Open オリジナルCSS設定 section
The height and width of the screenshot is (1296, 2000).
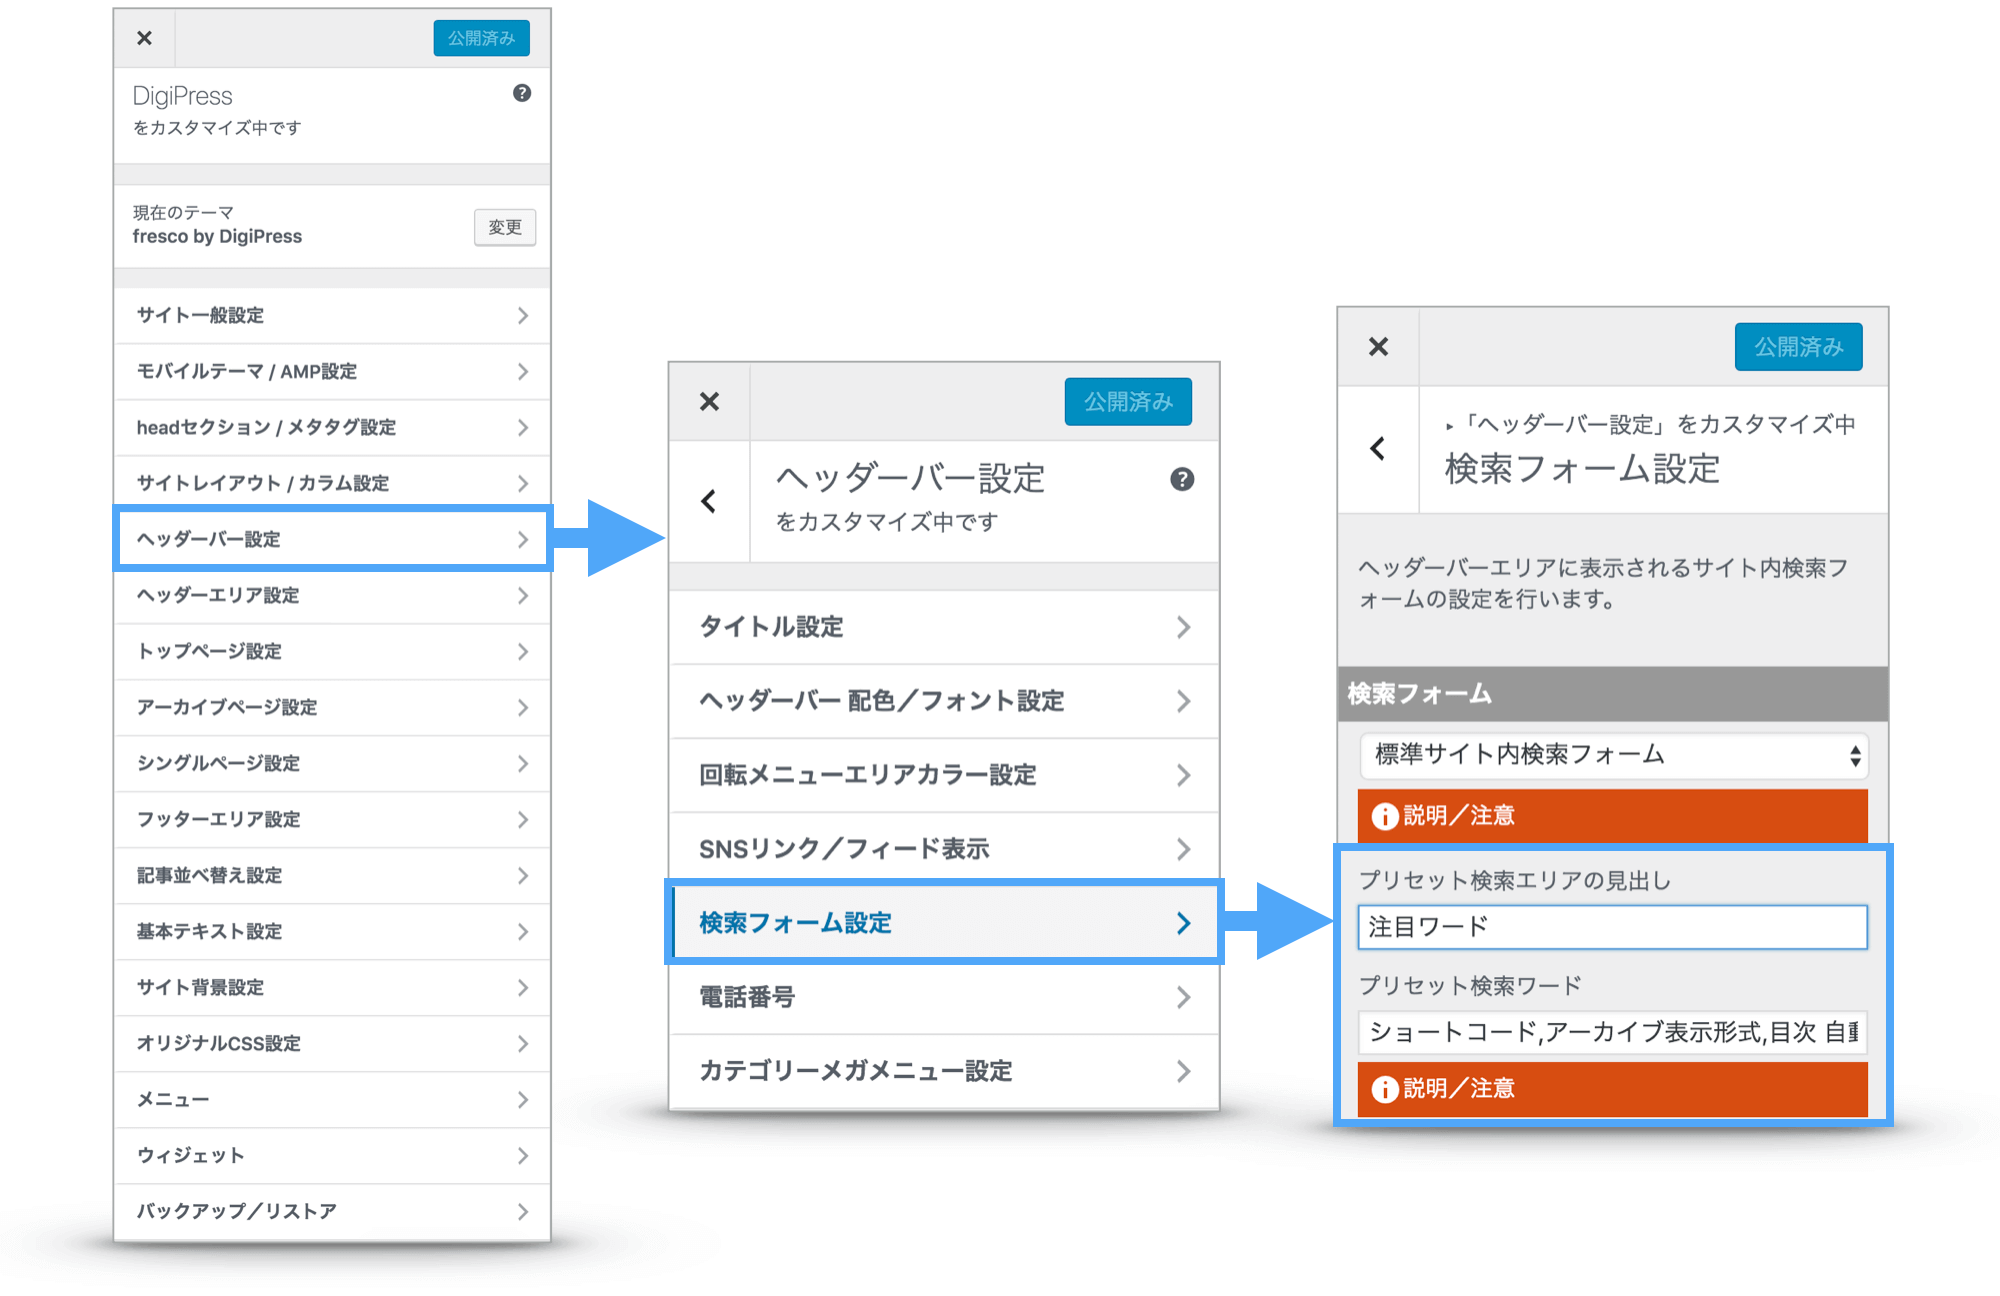(x=332, y=1043)
